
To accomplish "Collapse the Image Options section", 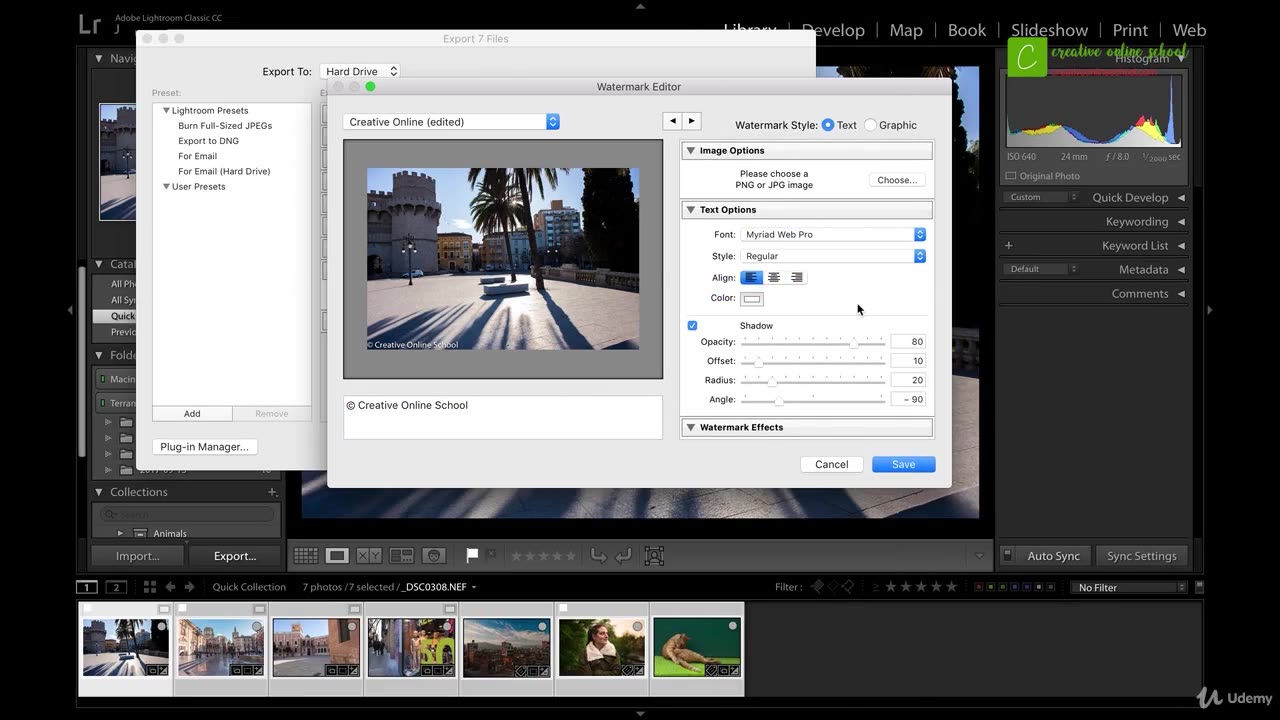I will click(x=690, y=151).
